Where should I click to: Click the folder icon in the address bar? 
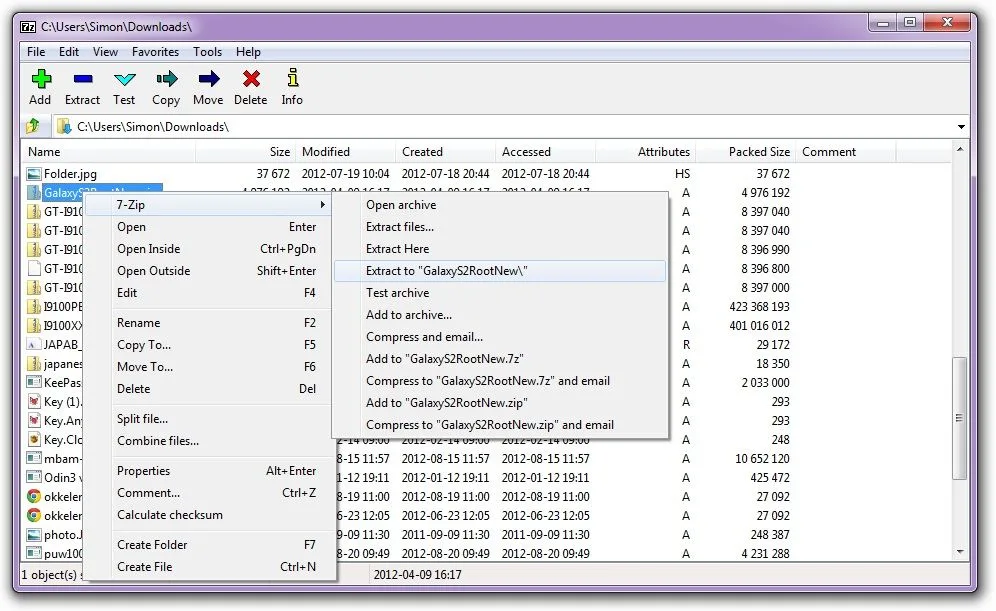tap(64, 126)
